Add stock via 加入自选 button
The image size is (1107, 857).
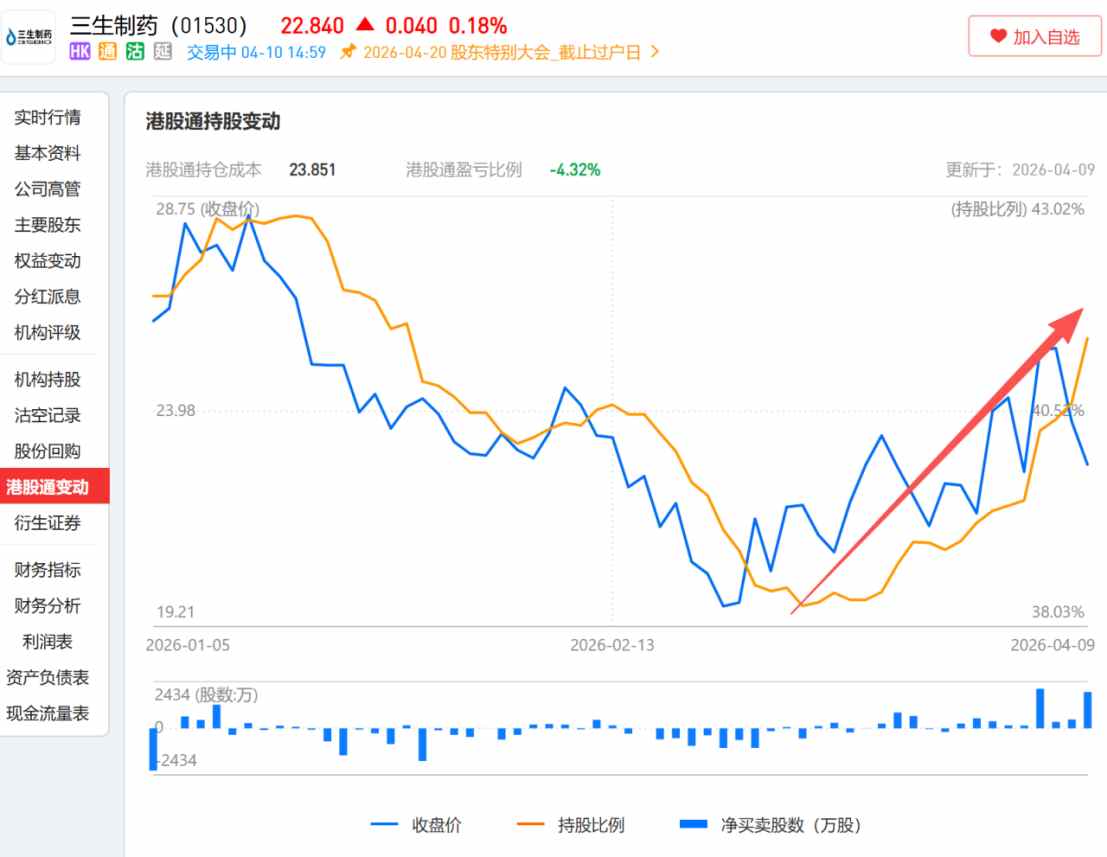(x=1034, y=37)
